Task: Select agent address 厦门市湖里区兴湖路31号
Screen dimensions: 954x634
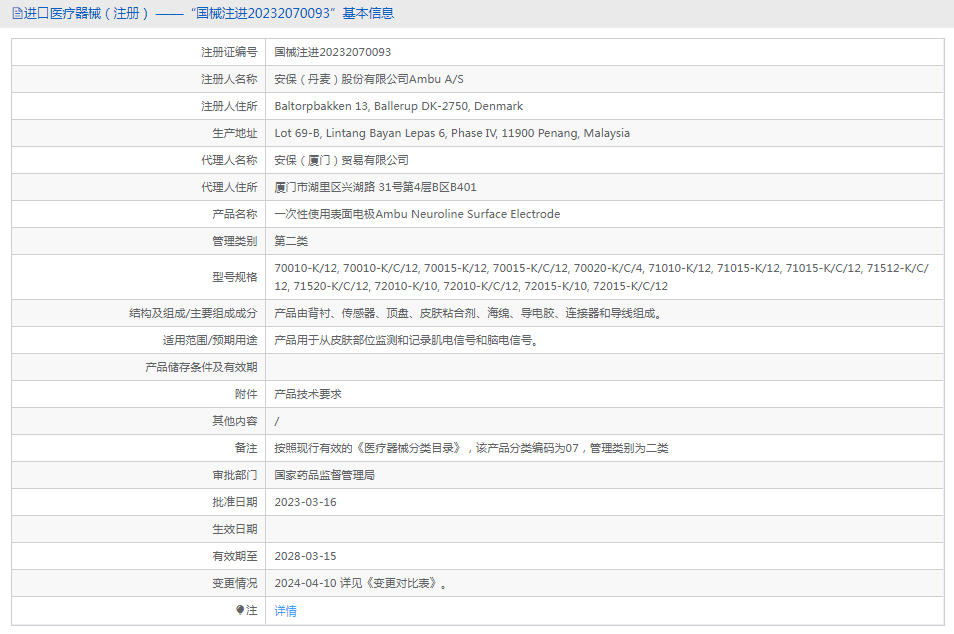Action: click(x=375, y=187)
